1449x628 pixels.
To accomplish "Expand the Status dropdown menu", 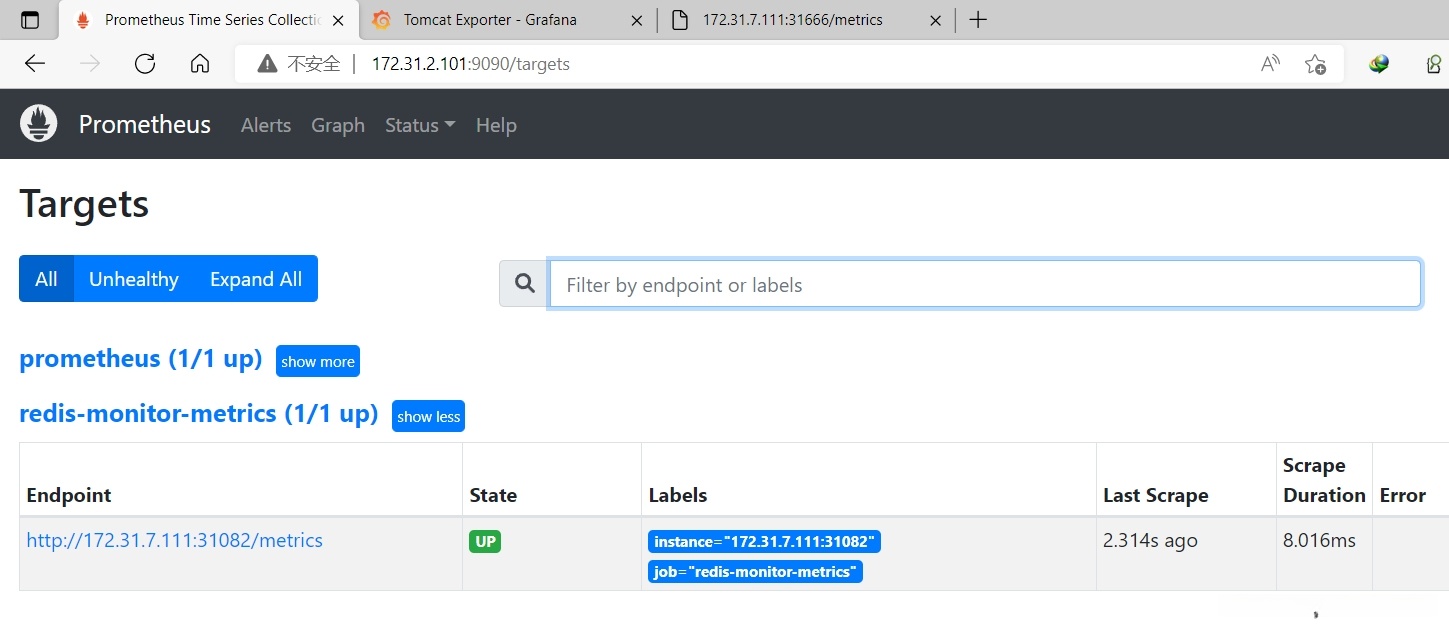I will pyautogui.click(x=420, y=125).
